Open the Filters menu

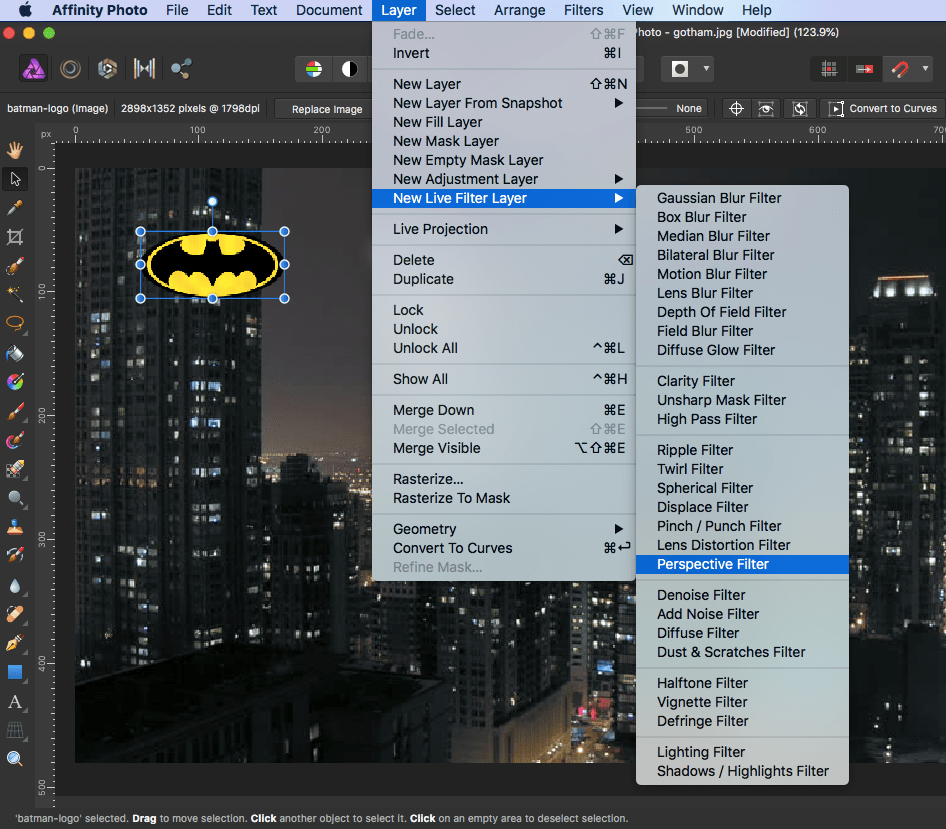point(583,10)
